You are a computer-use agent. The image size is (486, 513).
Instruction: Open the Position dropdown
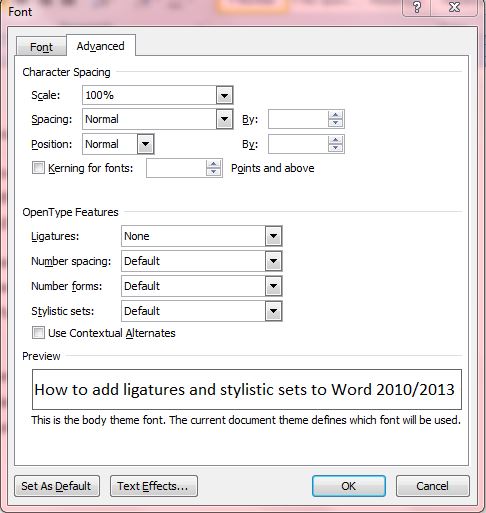145,144
